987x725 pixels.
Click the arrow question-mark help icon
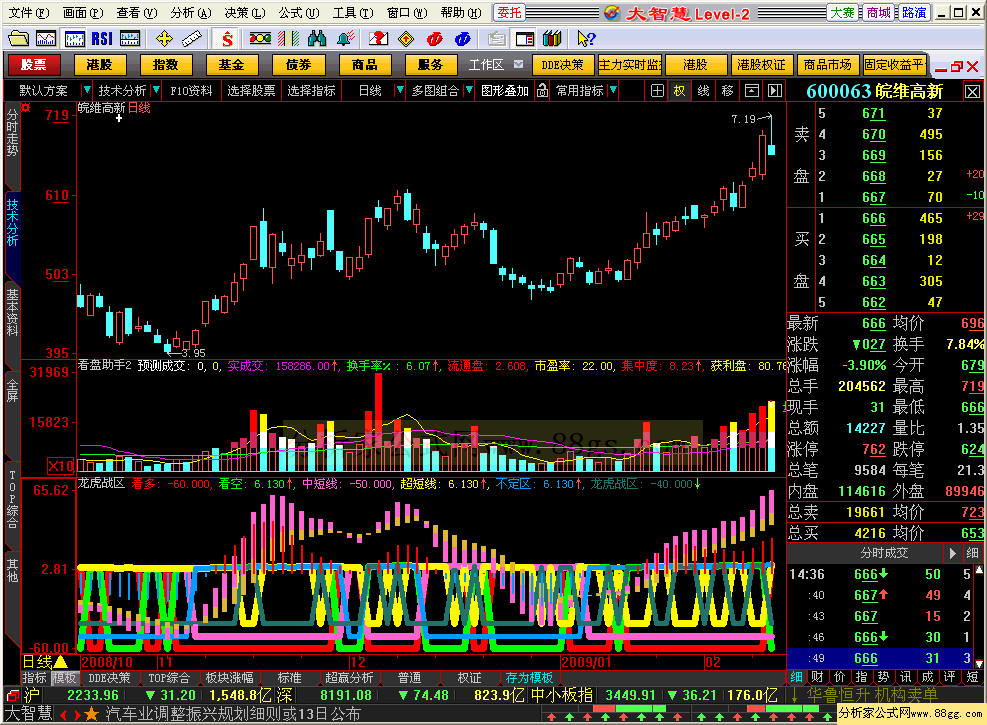pos(585,39)
